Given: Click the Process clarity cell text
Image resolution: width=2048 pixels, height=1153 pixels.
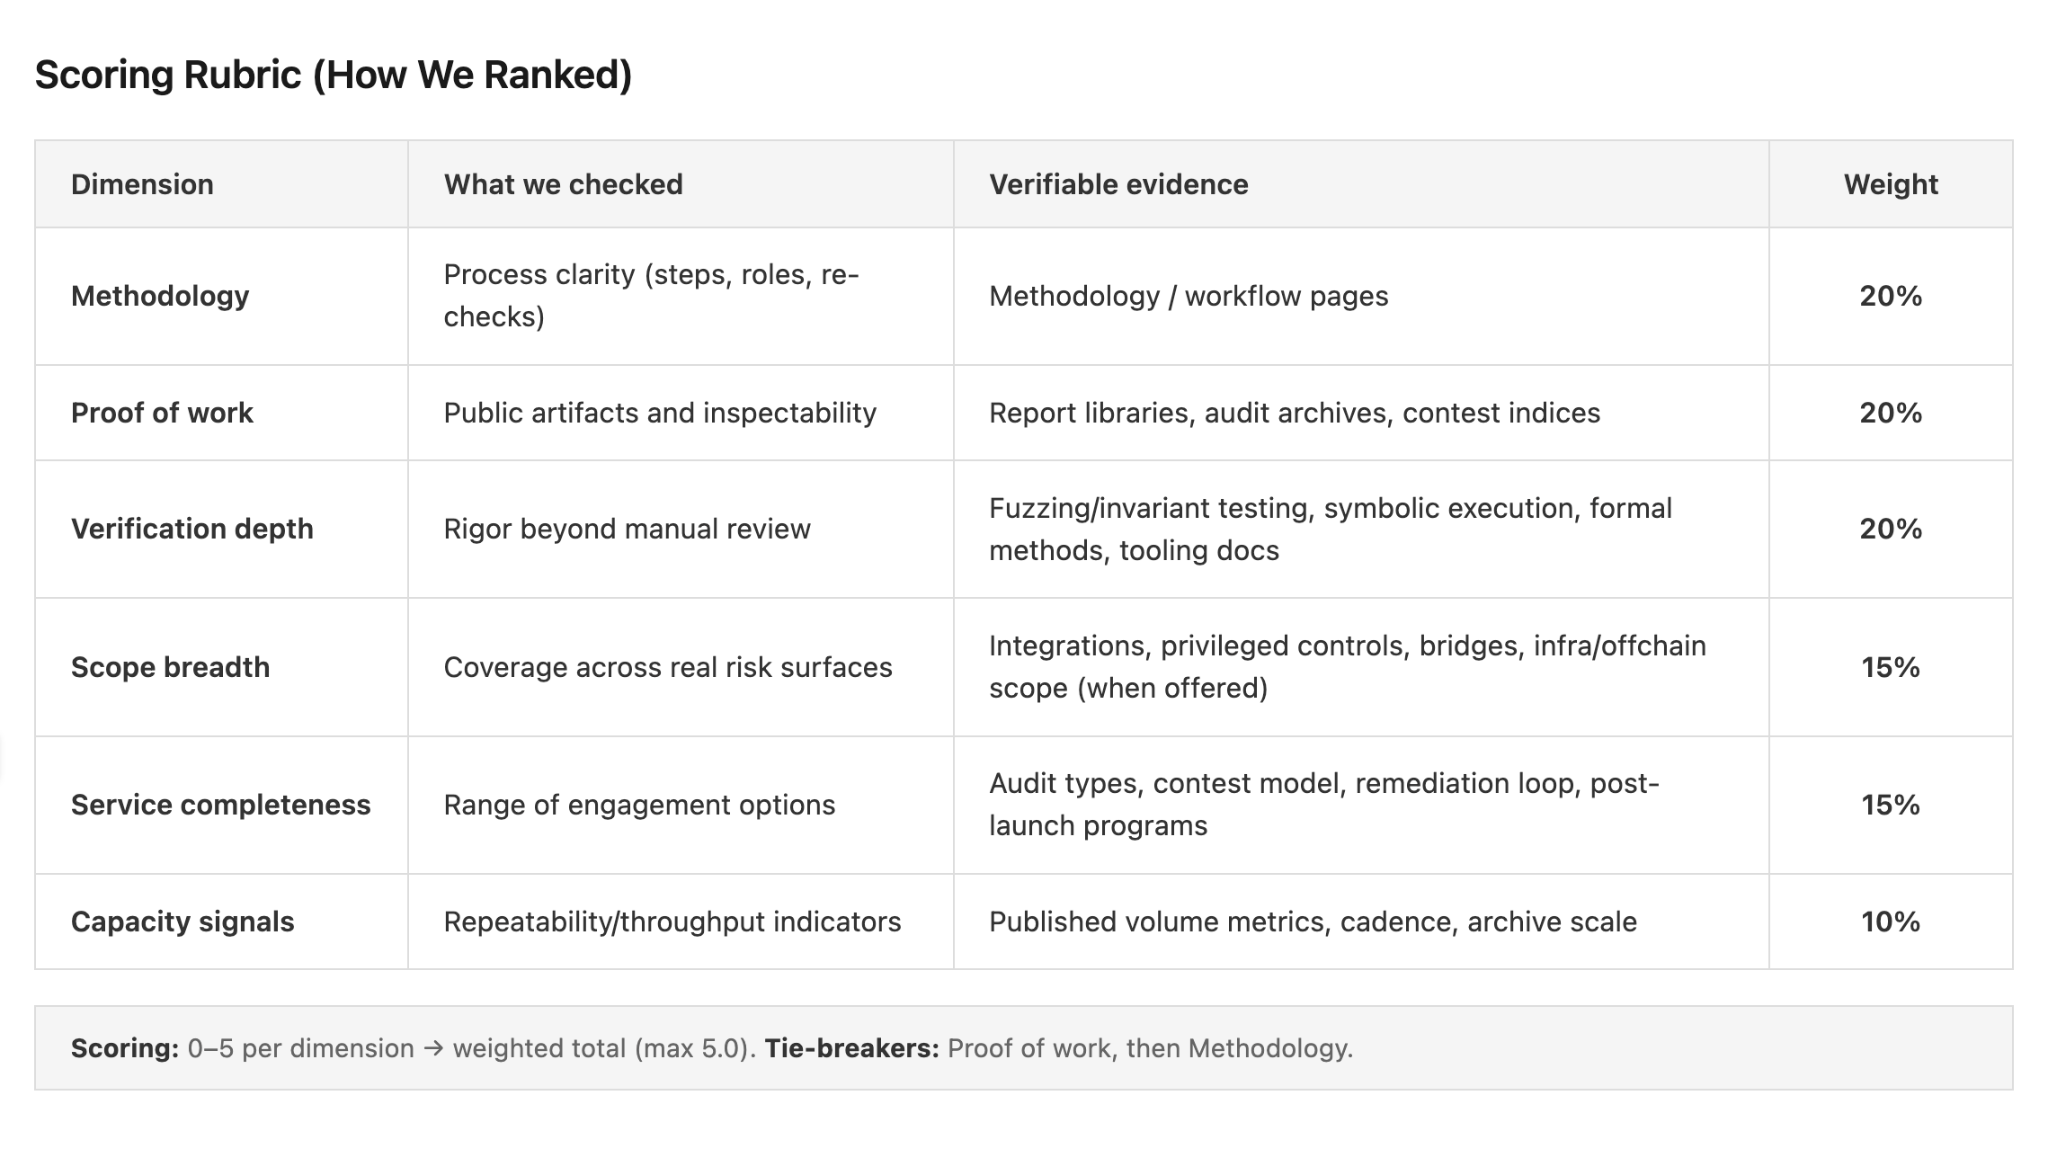Looking at the screenshot, I should tap(650, 295).
